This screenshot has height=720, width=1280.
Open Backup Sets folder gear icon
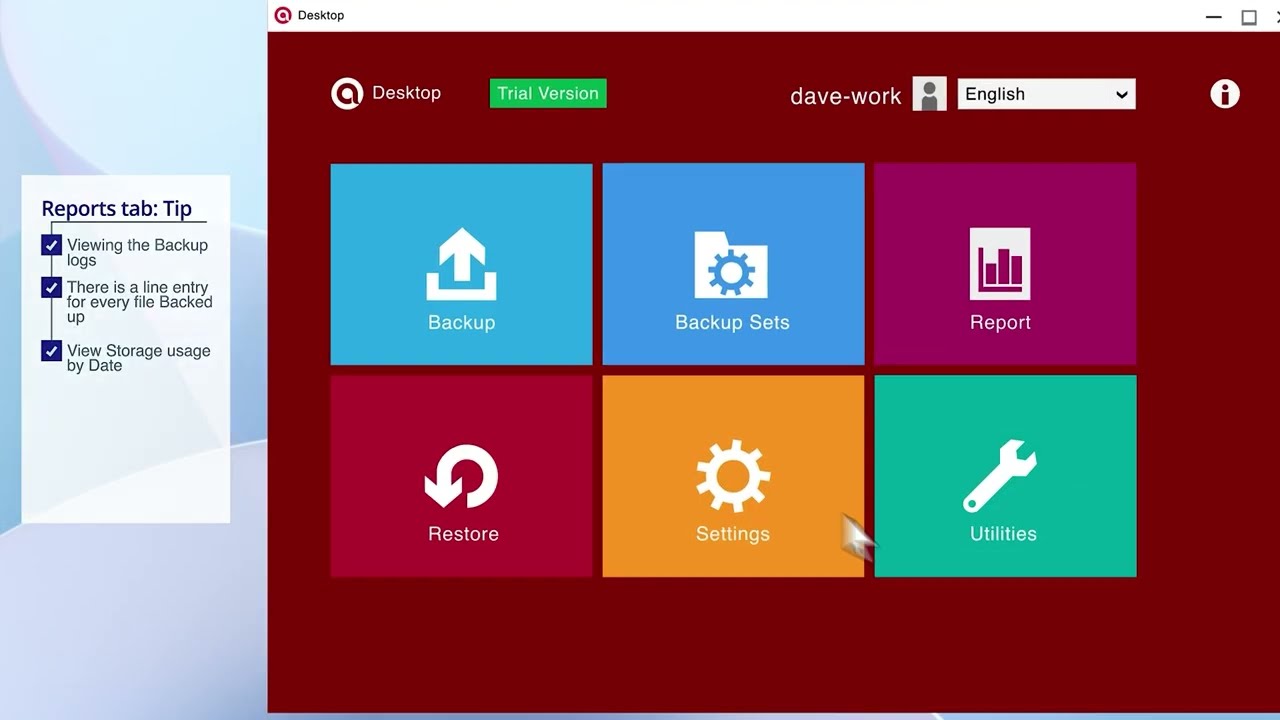[x=732, y=266]
